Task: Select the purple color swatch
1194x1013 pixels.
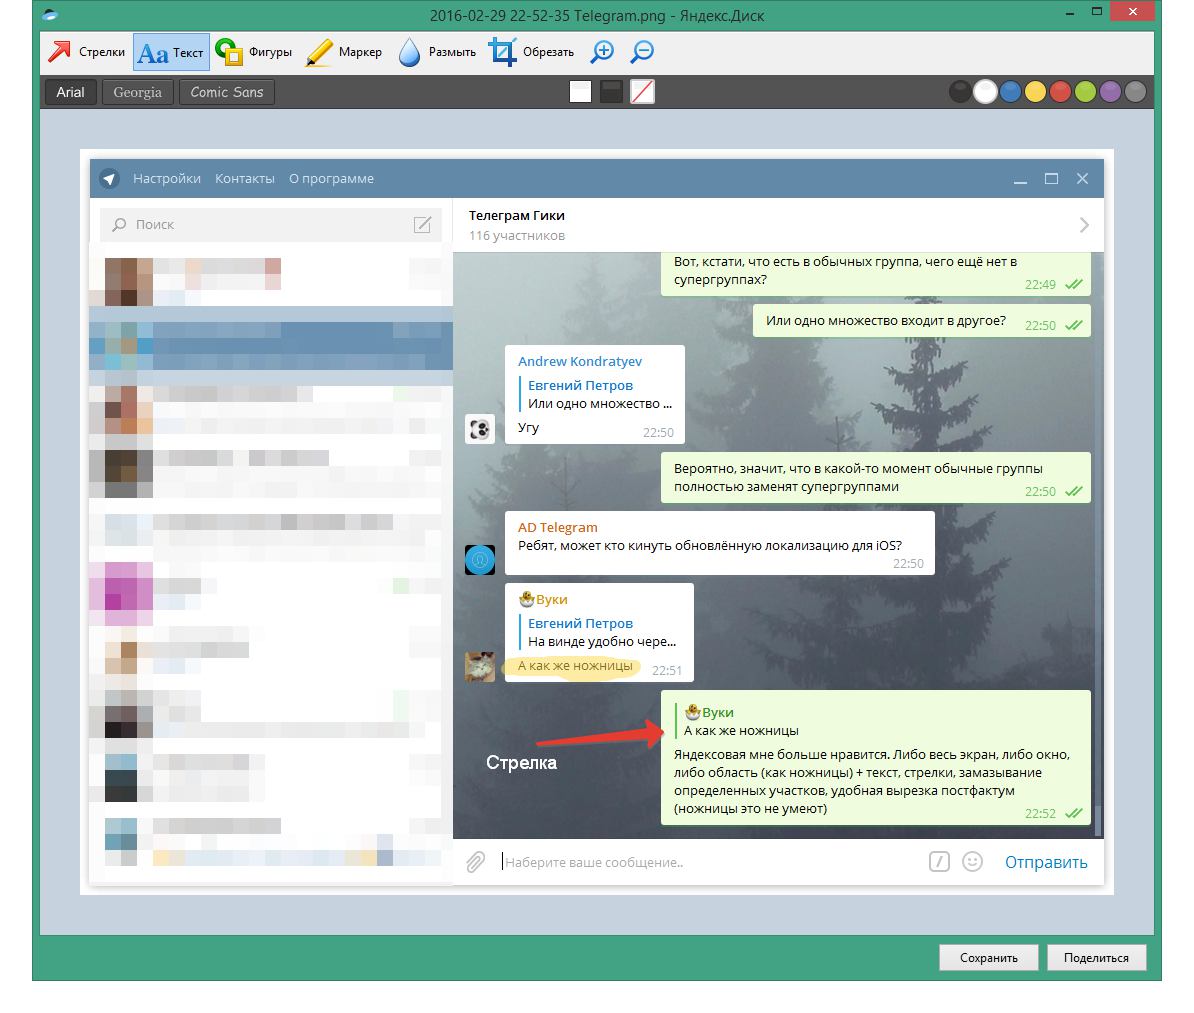Action: coord(1110,91)
